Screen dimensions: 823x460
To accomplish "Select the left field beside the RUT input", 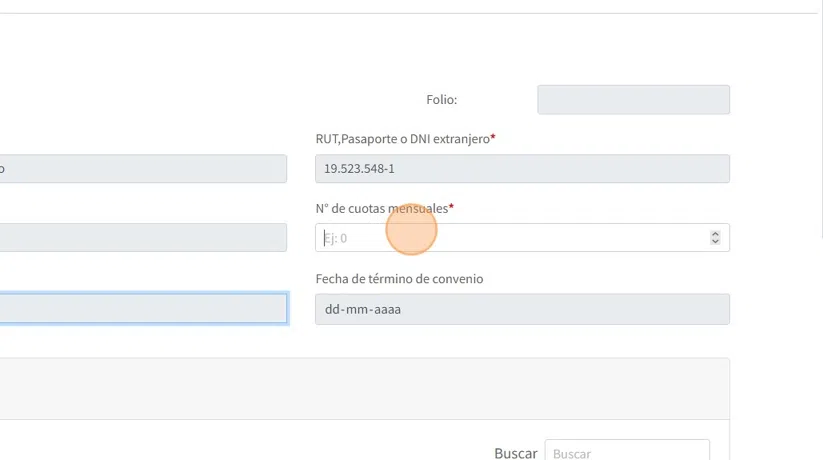I will click(143, 169).
